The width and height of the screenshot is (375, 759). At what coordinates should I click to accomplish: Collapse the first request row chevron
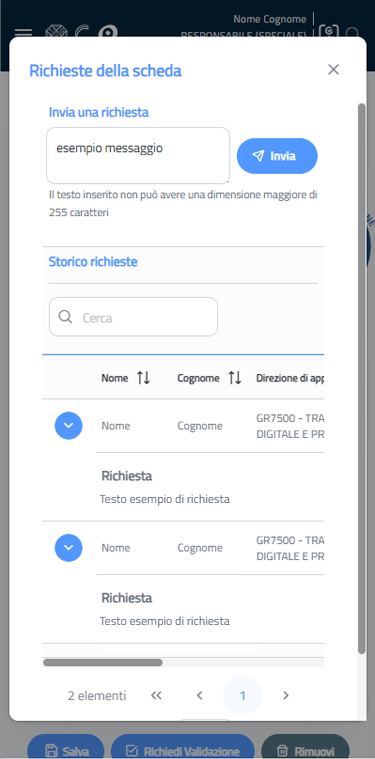point(68,425)
